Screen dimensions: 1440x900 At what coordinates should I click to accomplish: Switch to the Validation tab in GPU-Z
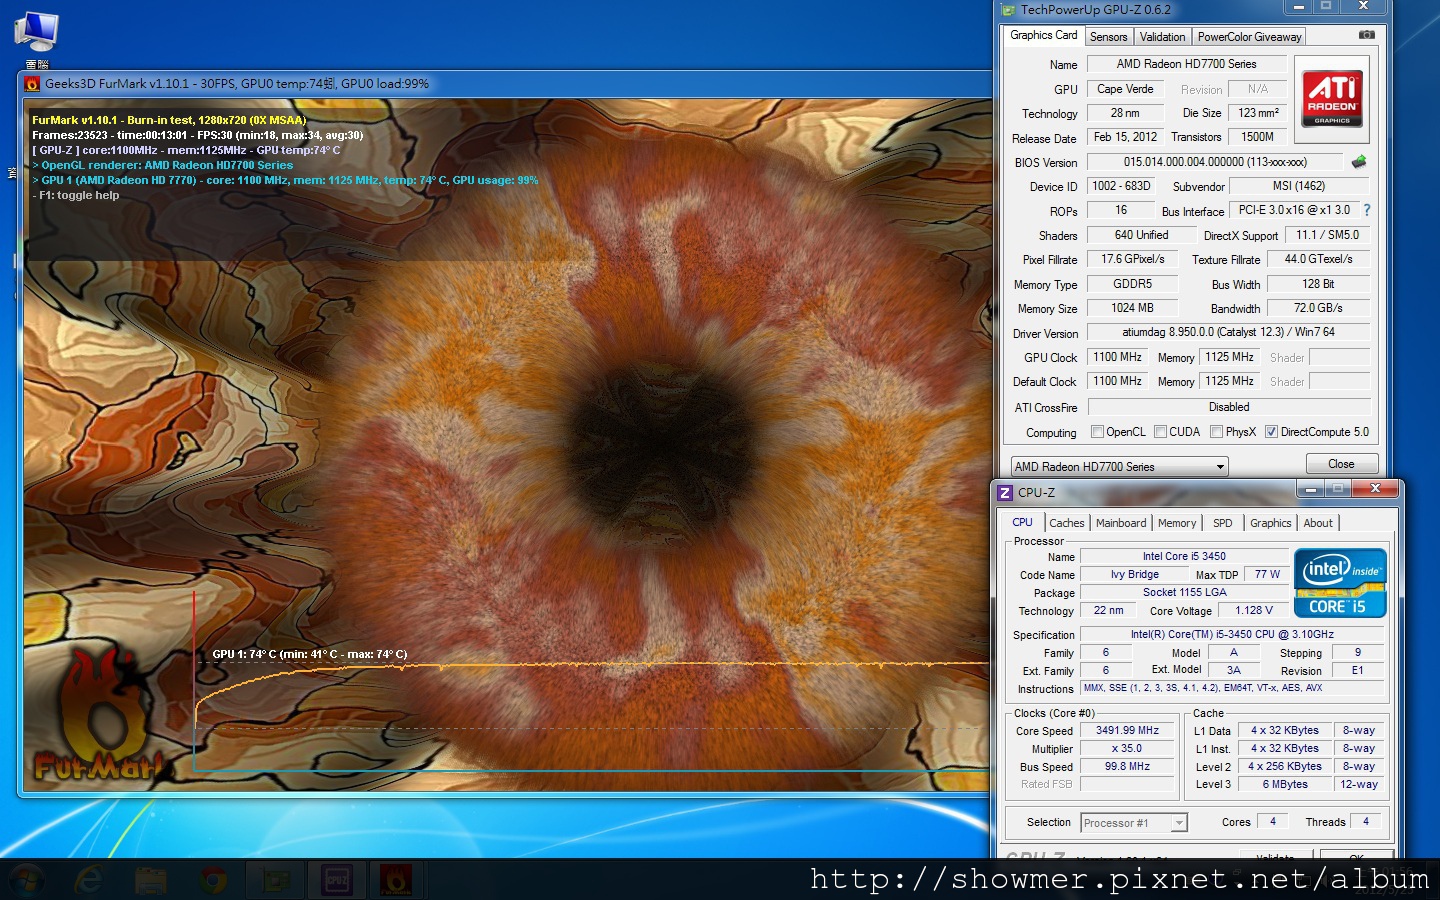[x=1162, y=37]
